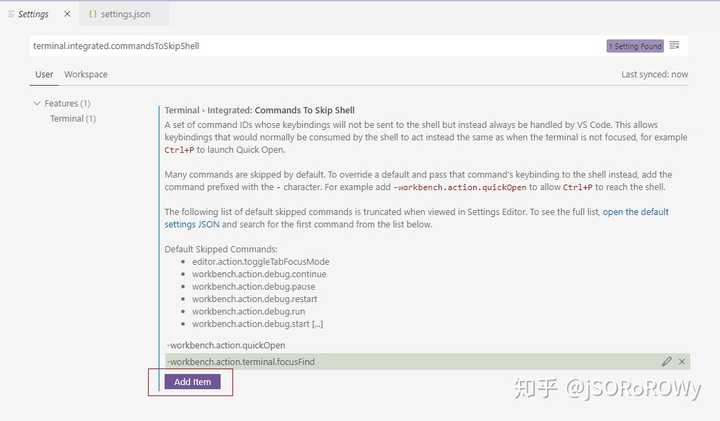Remove the terminal.focusFind item with its X icon

[x=682, y=361]
